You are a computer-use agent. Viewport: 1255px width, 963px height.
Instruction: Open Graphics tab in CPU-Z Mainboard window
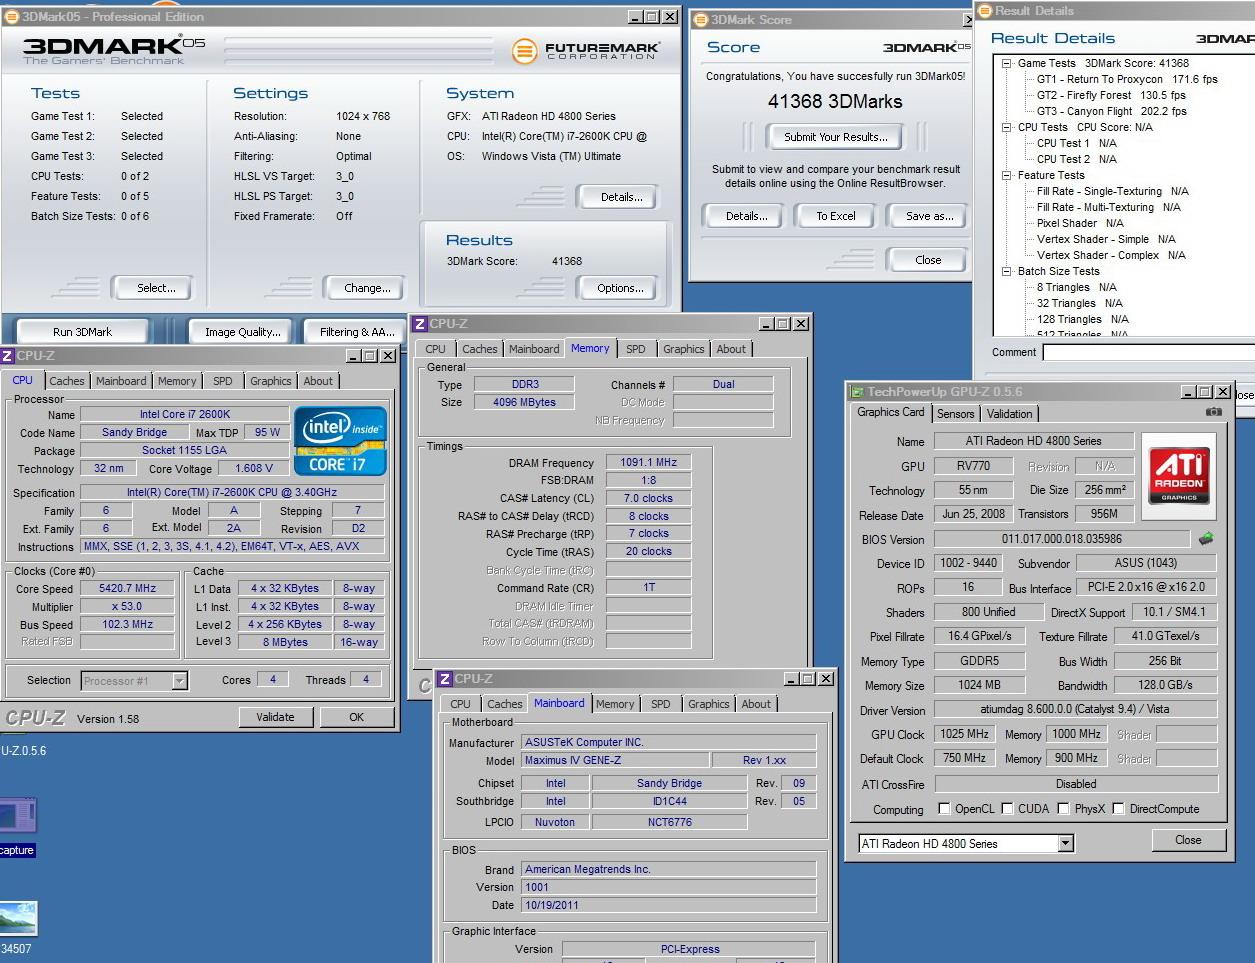click(708, 704)
